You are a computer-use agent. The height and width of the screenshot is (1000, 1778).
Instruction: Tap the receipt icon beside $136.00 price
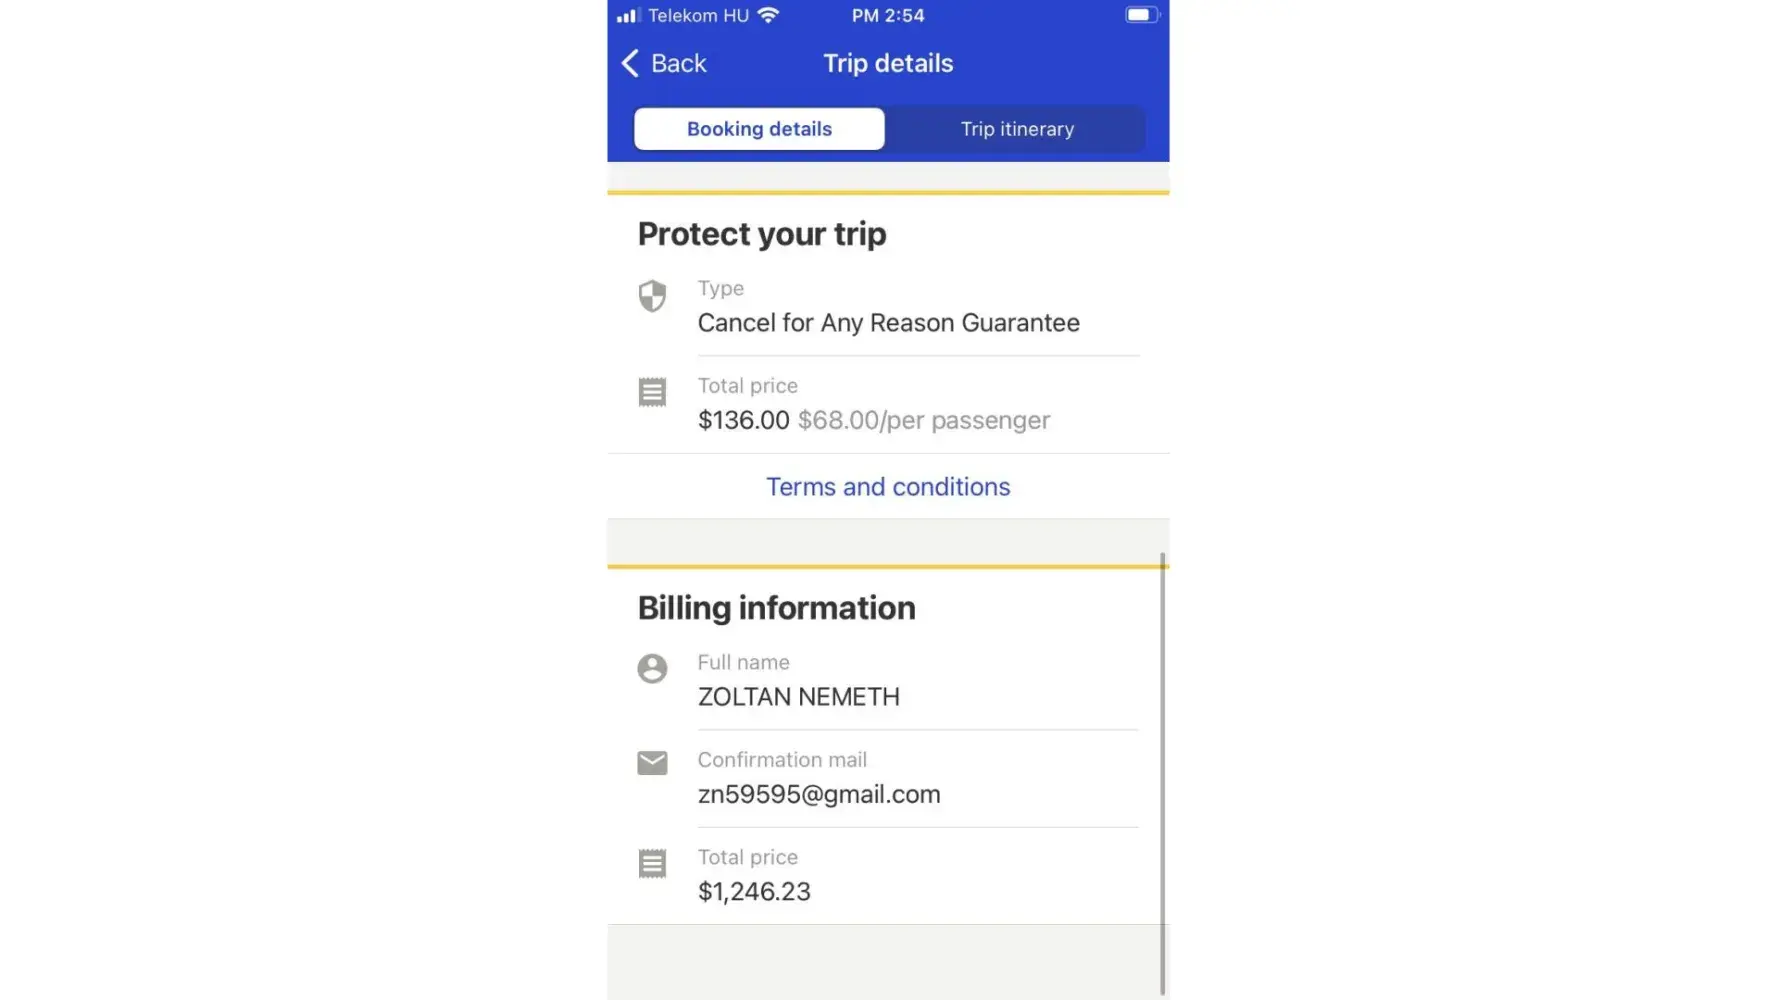coord(652,392)
